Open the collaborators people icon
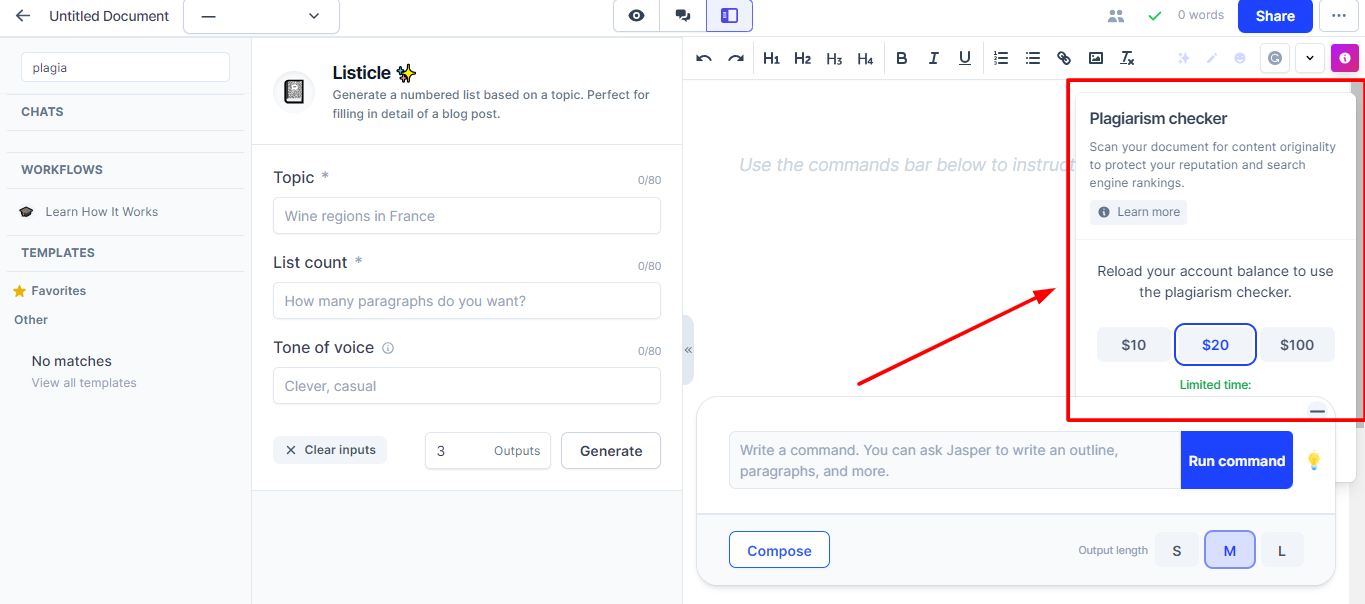 click(x=1116, y=16)
